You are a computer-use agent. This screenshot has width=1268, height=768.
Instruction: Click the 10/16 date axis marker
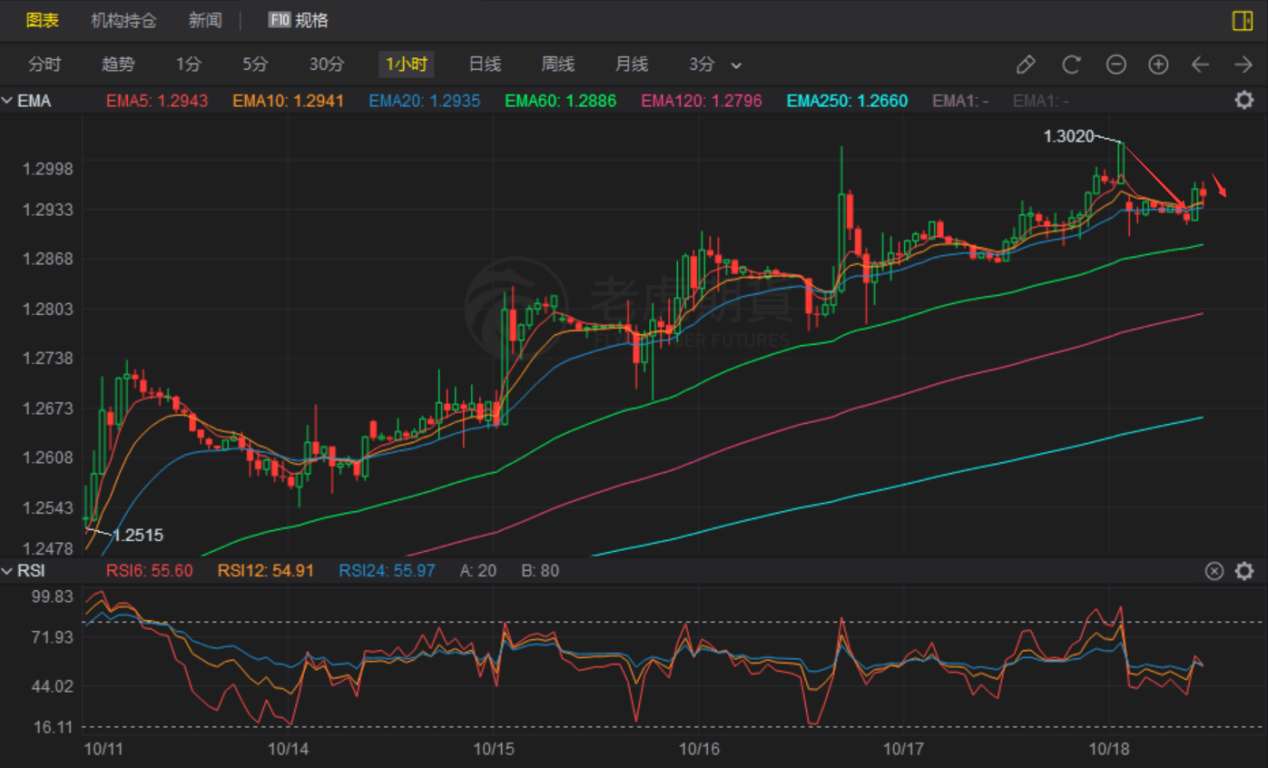pyautogui.click(x=700, y=748)
